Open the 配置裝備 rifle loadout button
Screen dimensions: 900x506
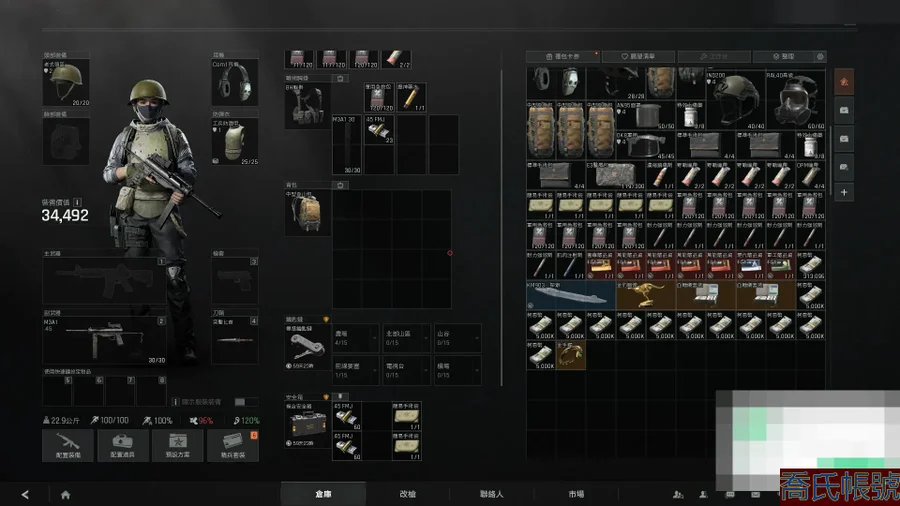[68, 445]
